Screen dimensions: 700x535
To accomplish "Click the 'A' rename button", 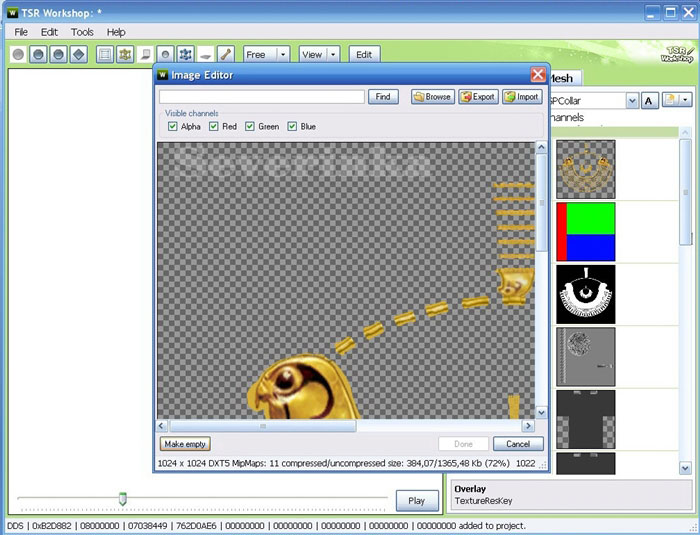I will pos(649,101).
